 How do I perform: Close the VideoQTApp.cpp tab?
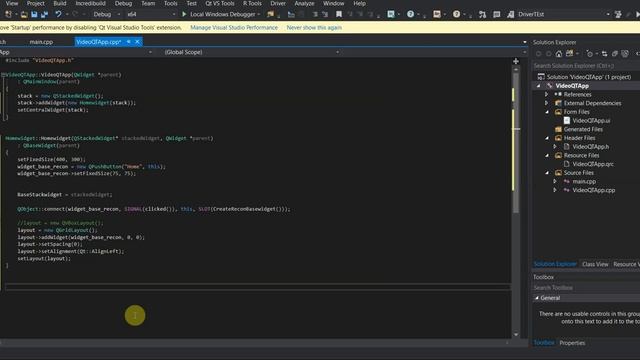point(137,42)
